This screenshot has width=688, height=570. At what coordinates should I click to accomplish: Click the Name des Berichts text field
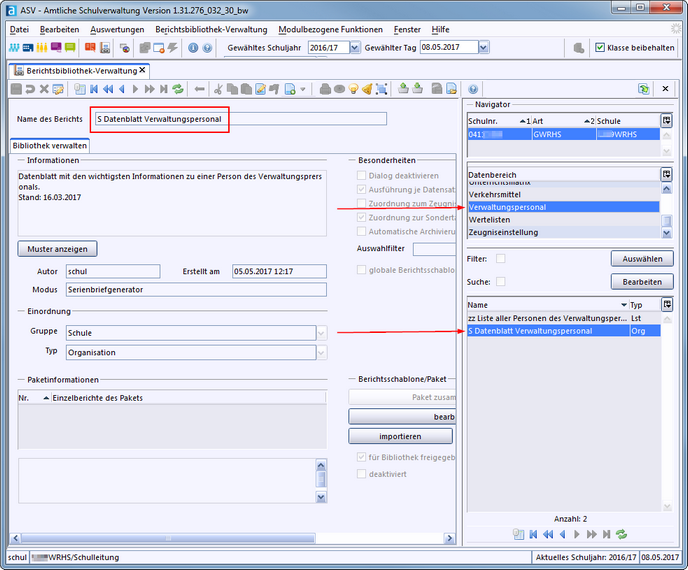240,119
